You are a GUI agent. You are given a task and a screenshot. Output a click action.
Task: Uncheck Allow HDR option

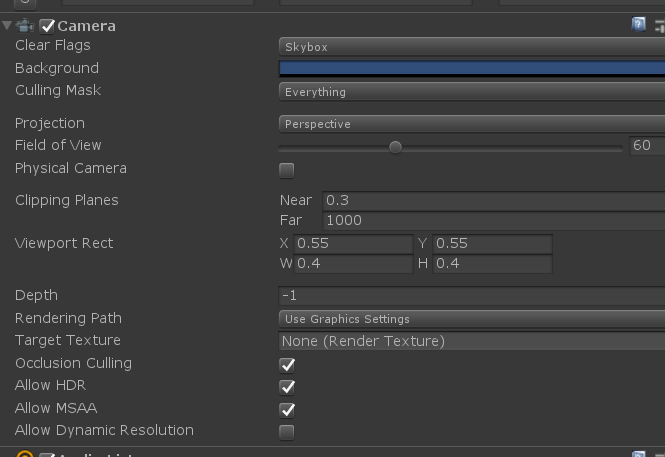(287, 387)
